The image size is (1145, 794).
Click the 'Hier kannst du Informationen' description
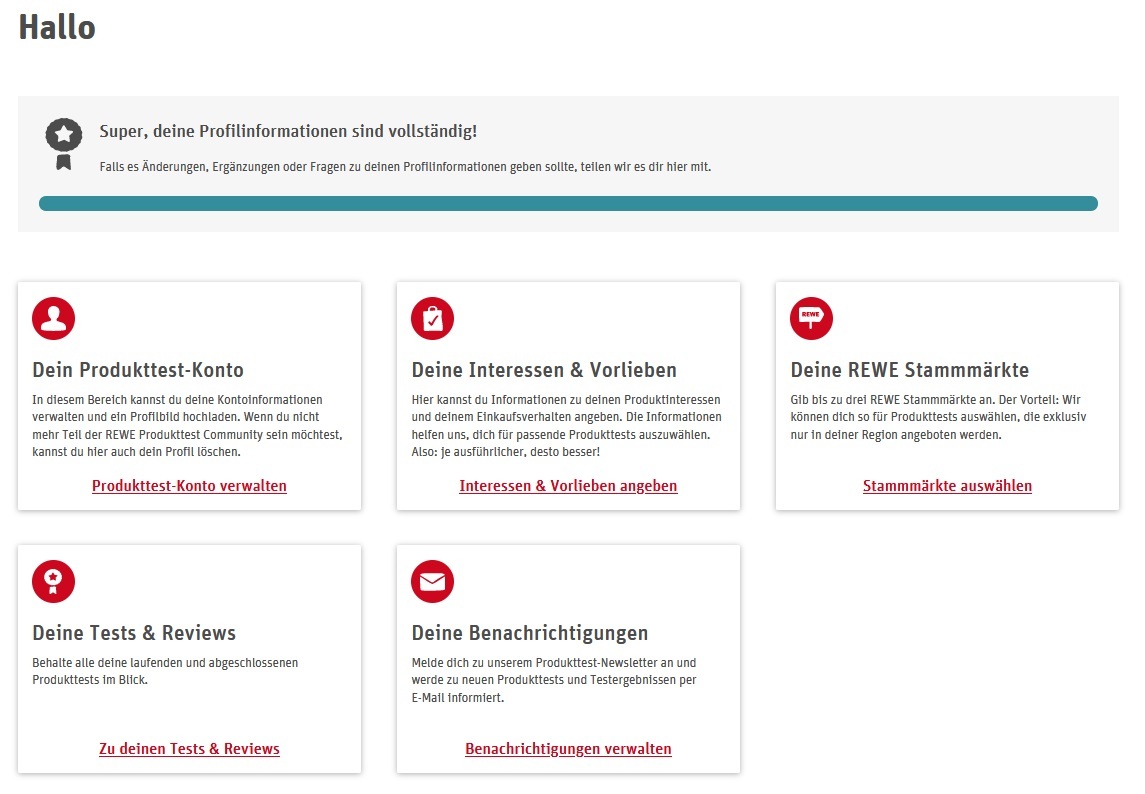click(567, 426)
